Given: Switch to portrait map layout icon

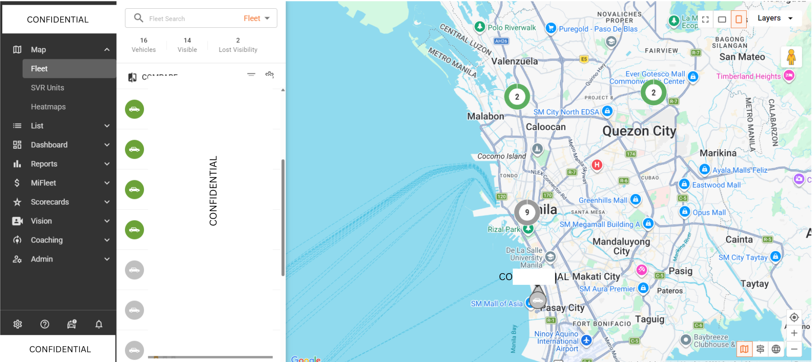Looking at the screenshot, I should [739, 19].
